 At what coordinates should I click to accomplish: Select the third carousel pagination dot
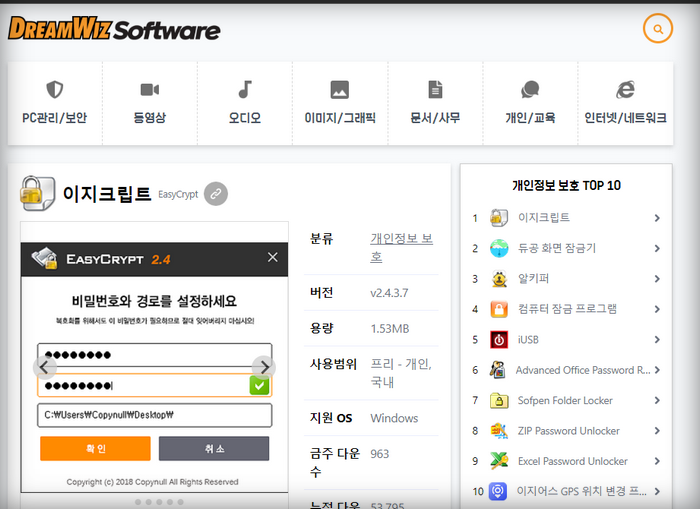(159, 502)
